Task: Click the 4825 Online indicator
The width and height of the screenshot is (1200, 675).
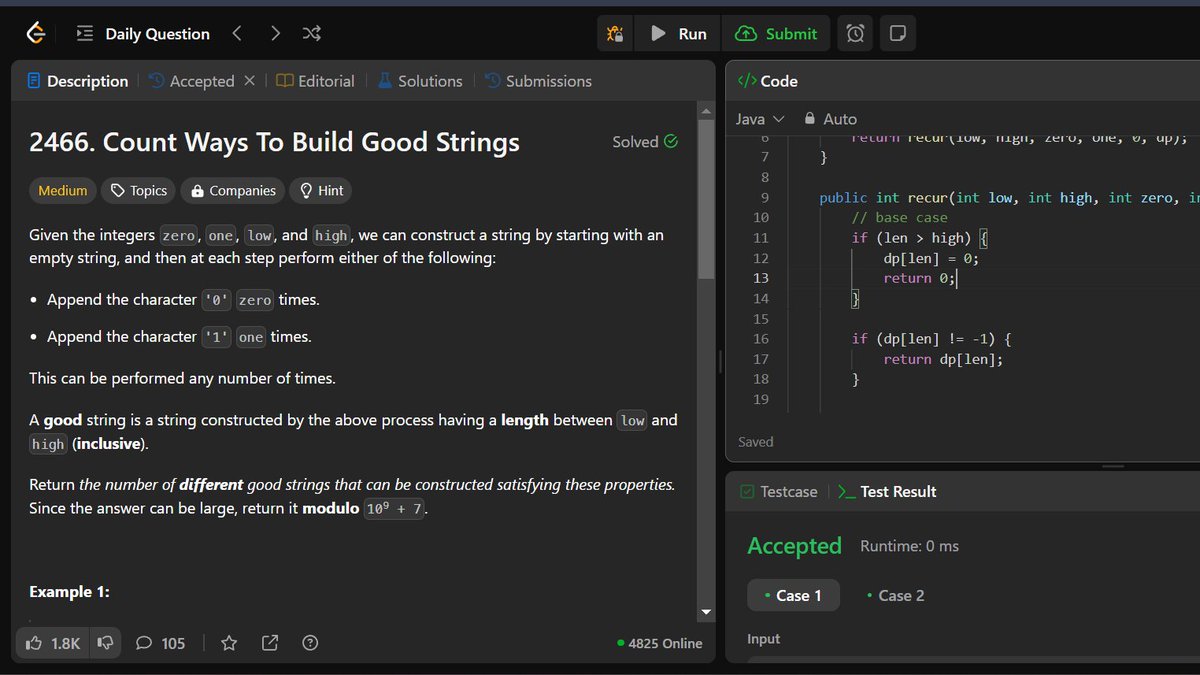Action: pos(660,643)
